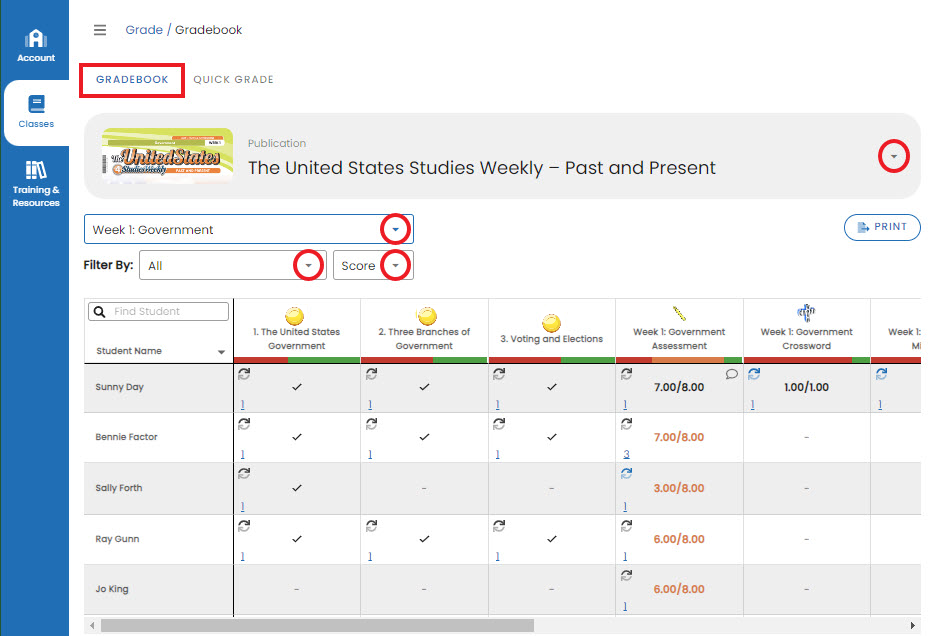This screenshot has height=636, width=933.
Task: Click the scroll left arrow below the table
Action: [92, 625]
